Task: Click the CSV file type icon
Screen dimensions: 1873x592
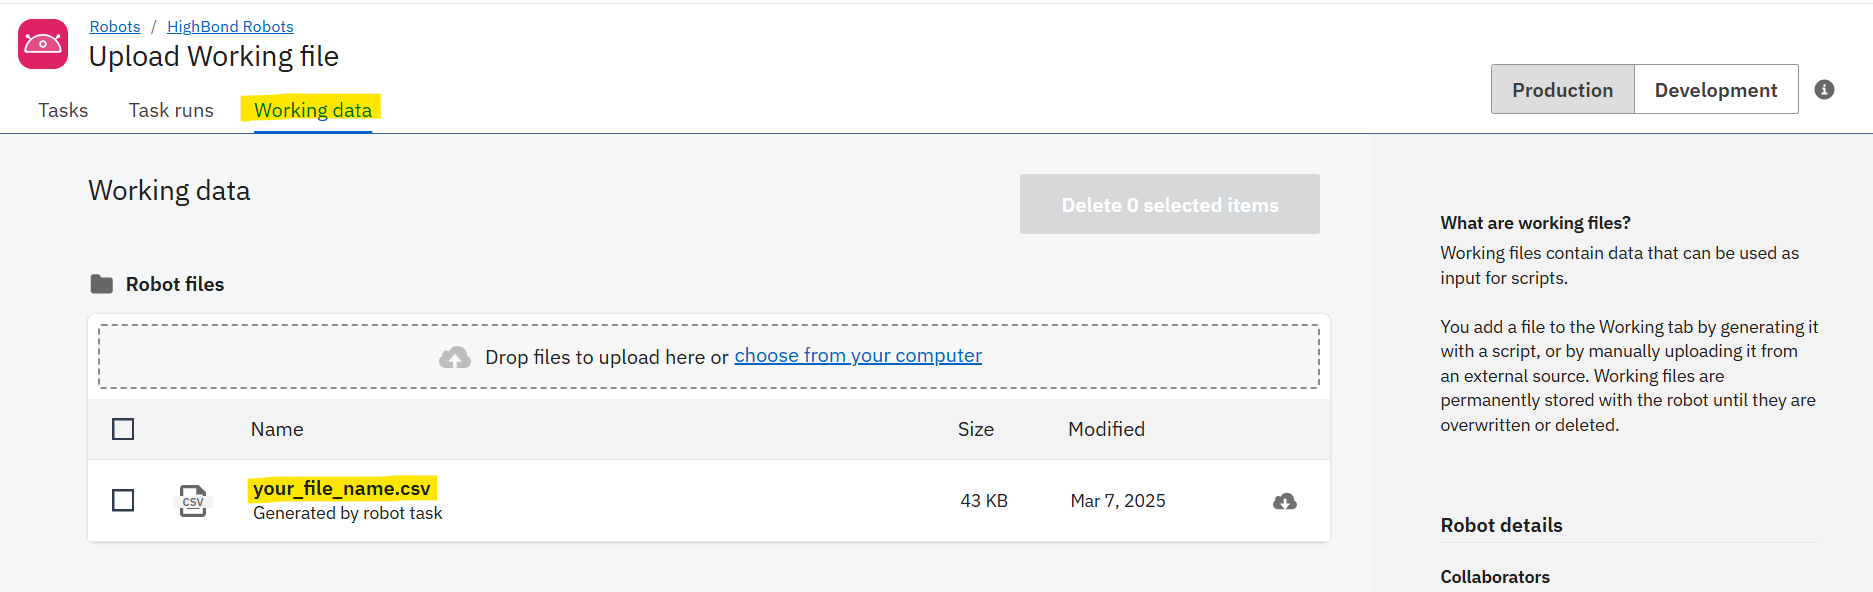Action: 193,500
